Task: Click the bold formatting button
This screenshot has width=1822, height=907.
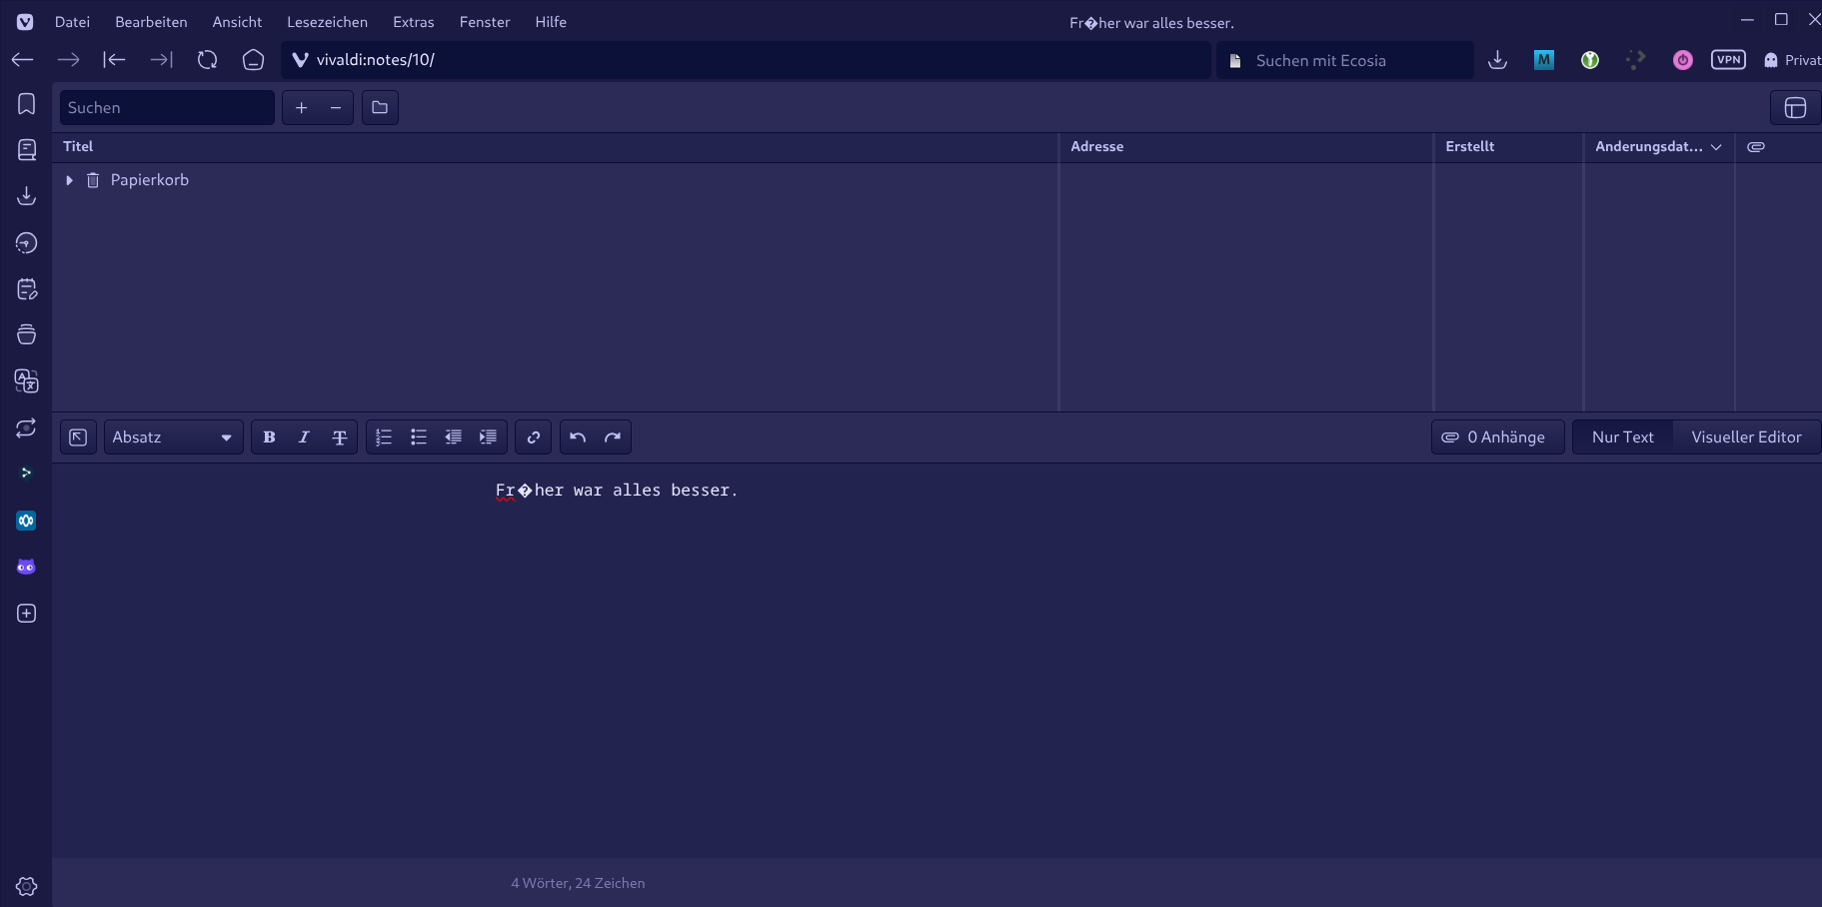Action: click(x=269, y=437)
